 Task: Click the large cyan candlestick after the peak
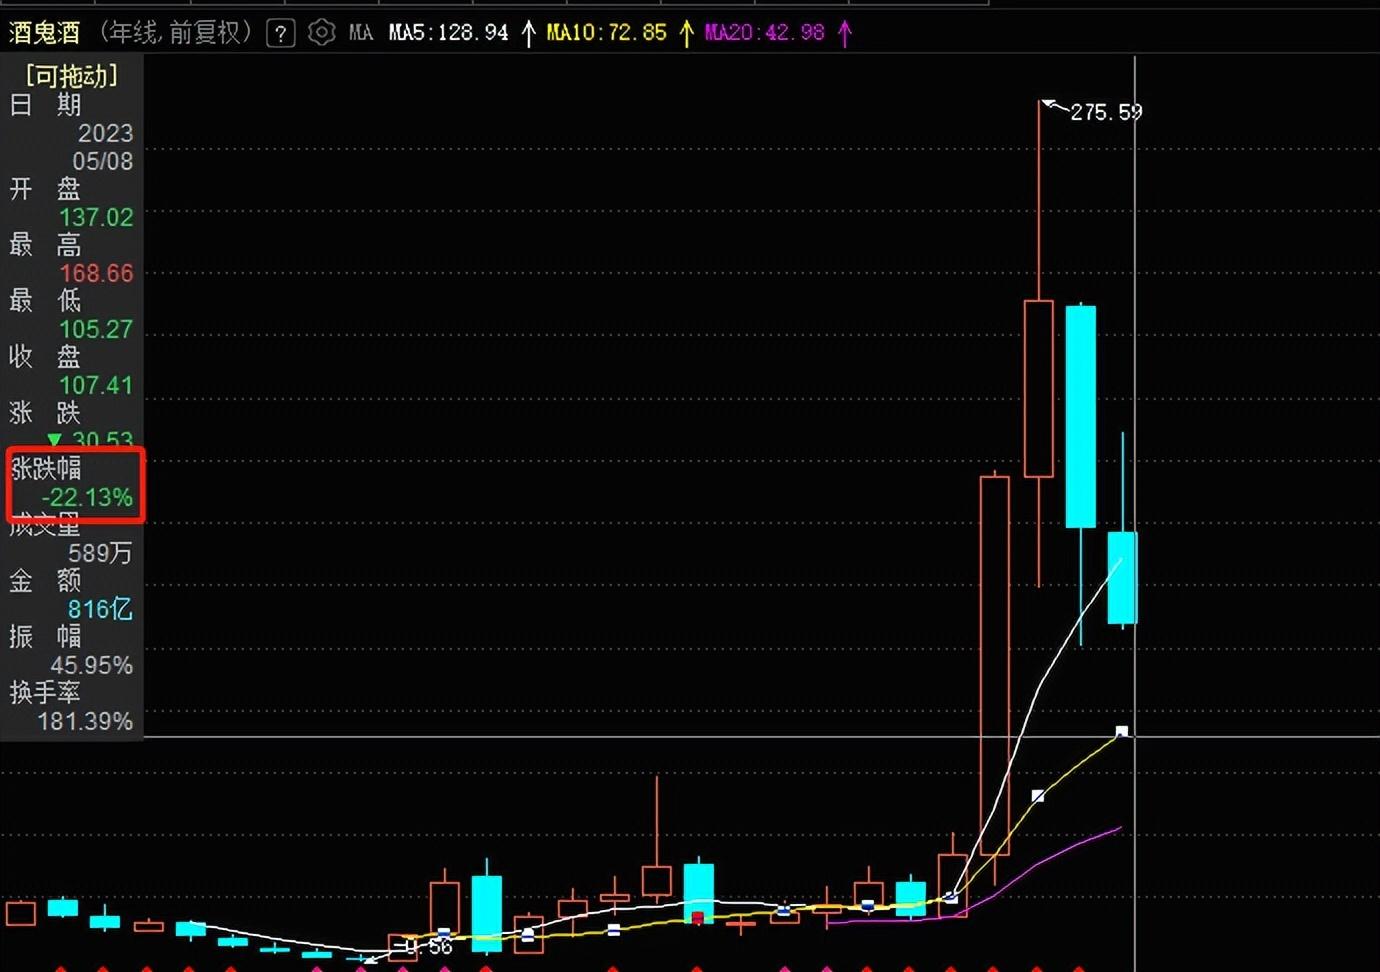click(x=1081, y=416)
